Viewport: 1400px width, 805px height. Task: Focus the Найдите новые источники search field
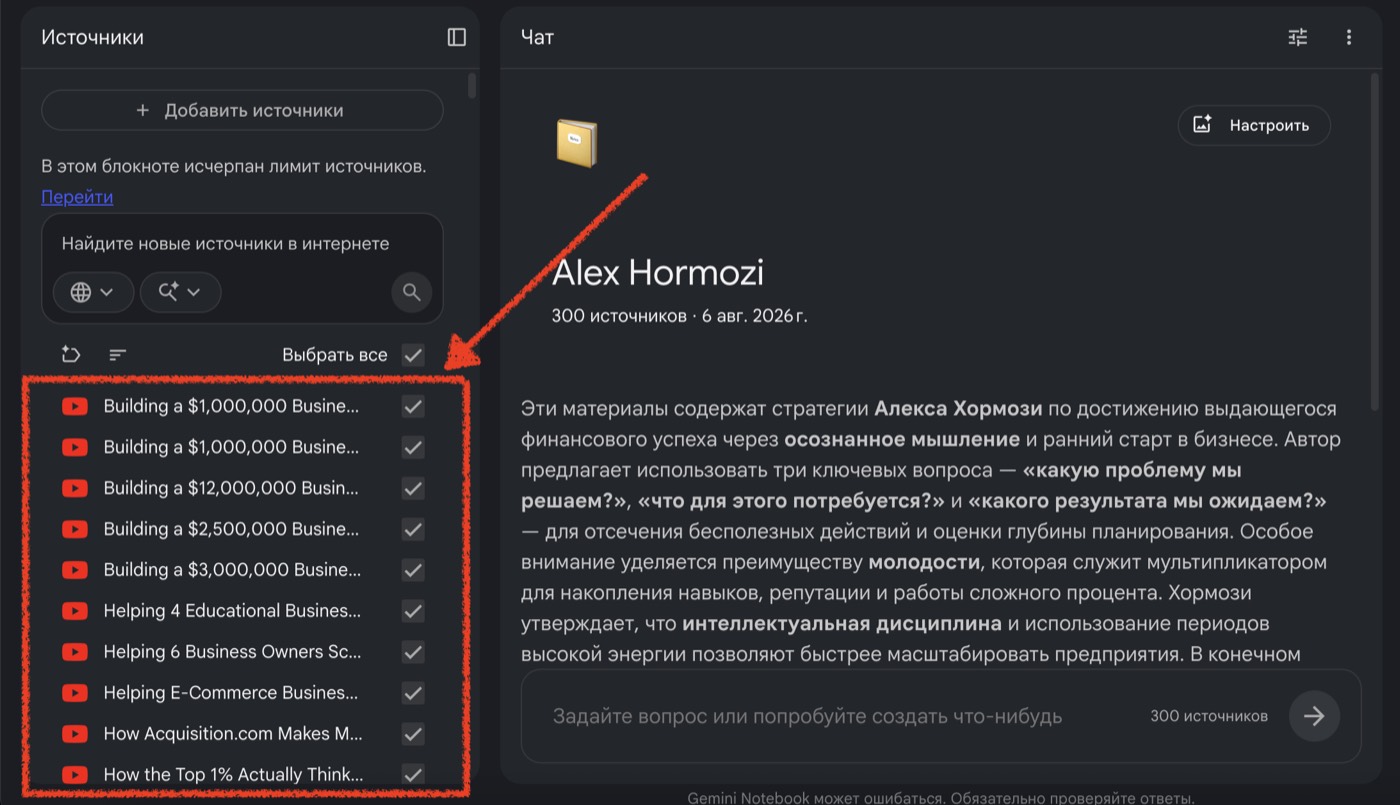point(226,244)
